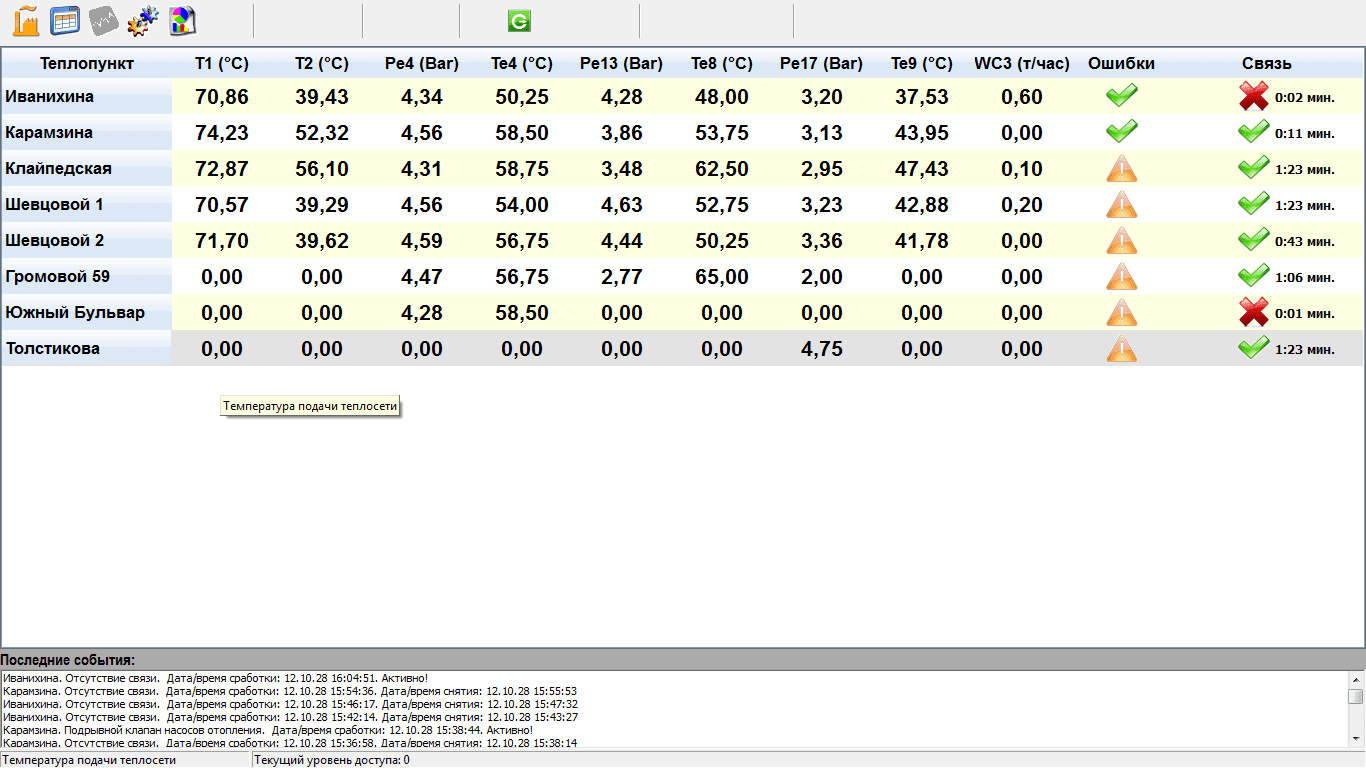Click green connection checkmark for Громовой 59

point(1253,276)
